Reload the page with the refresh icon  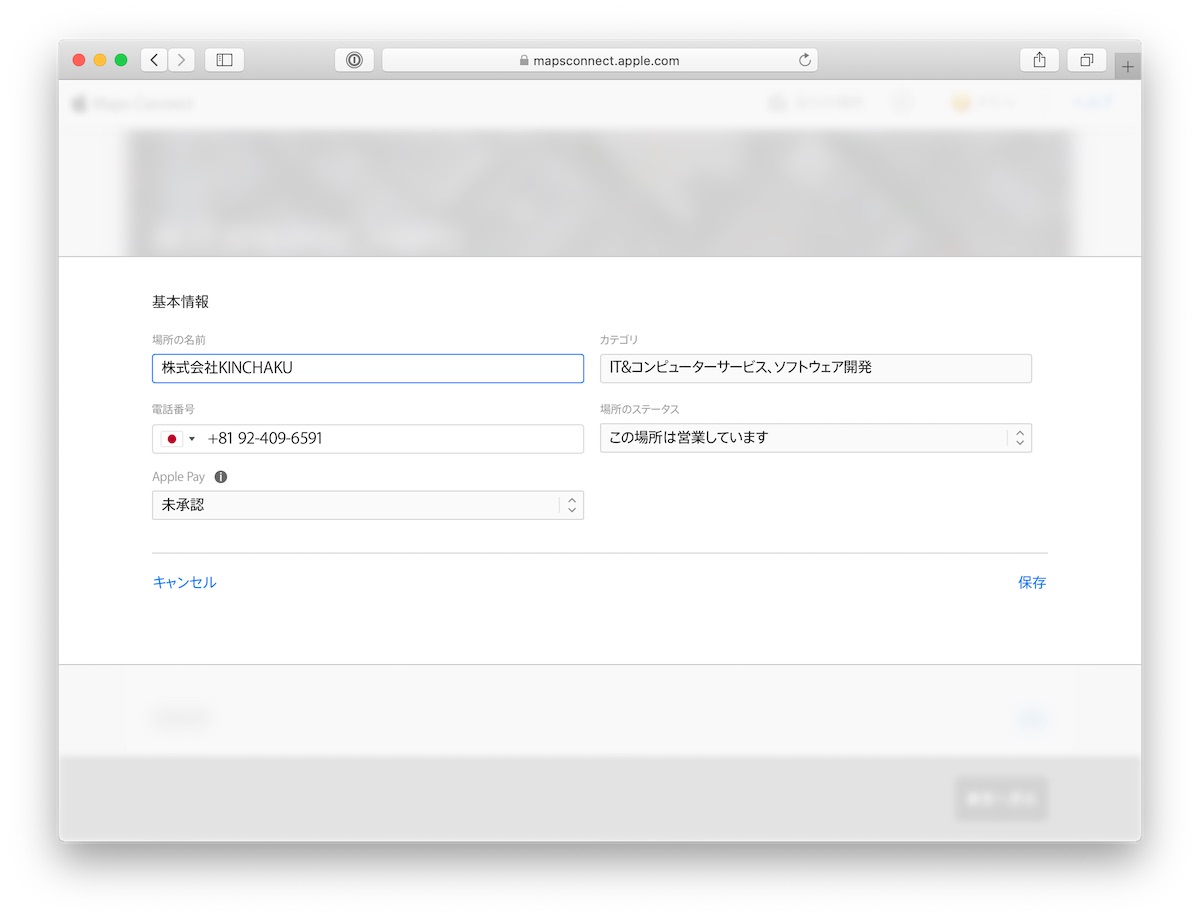coord(805,60)
